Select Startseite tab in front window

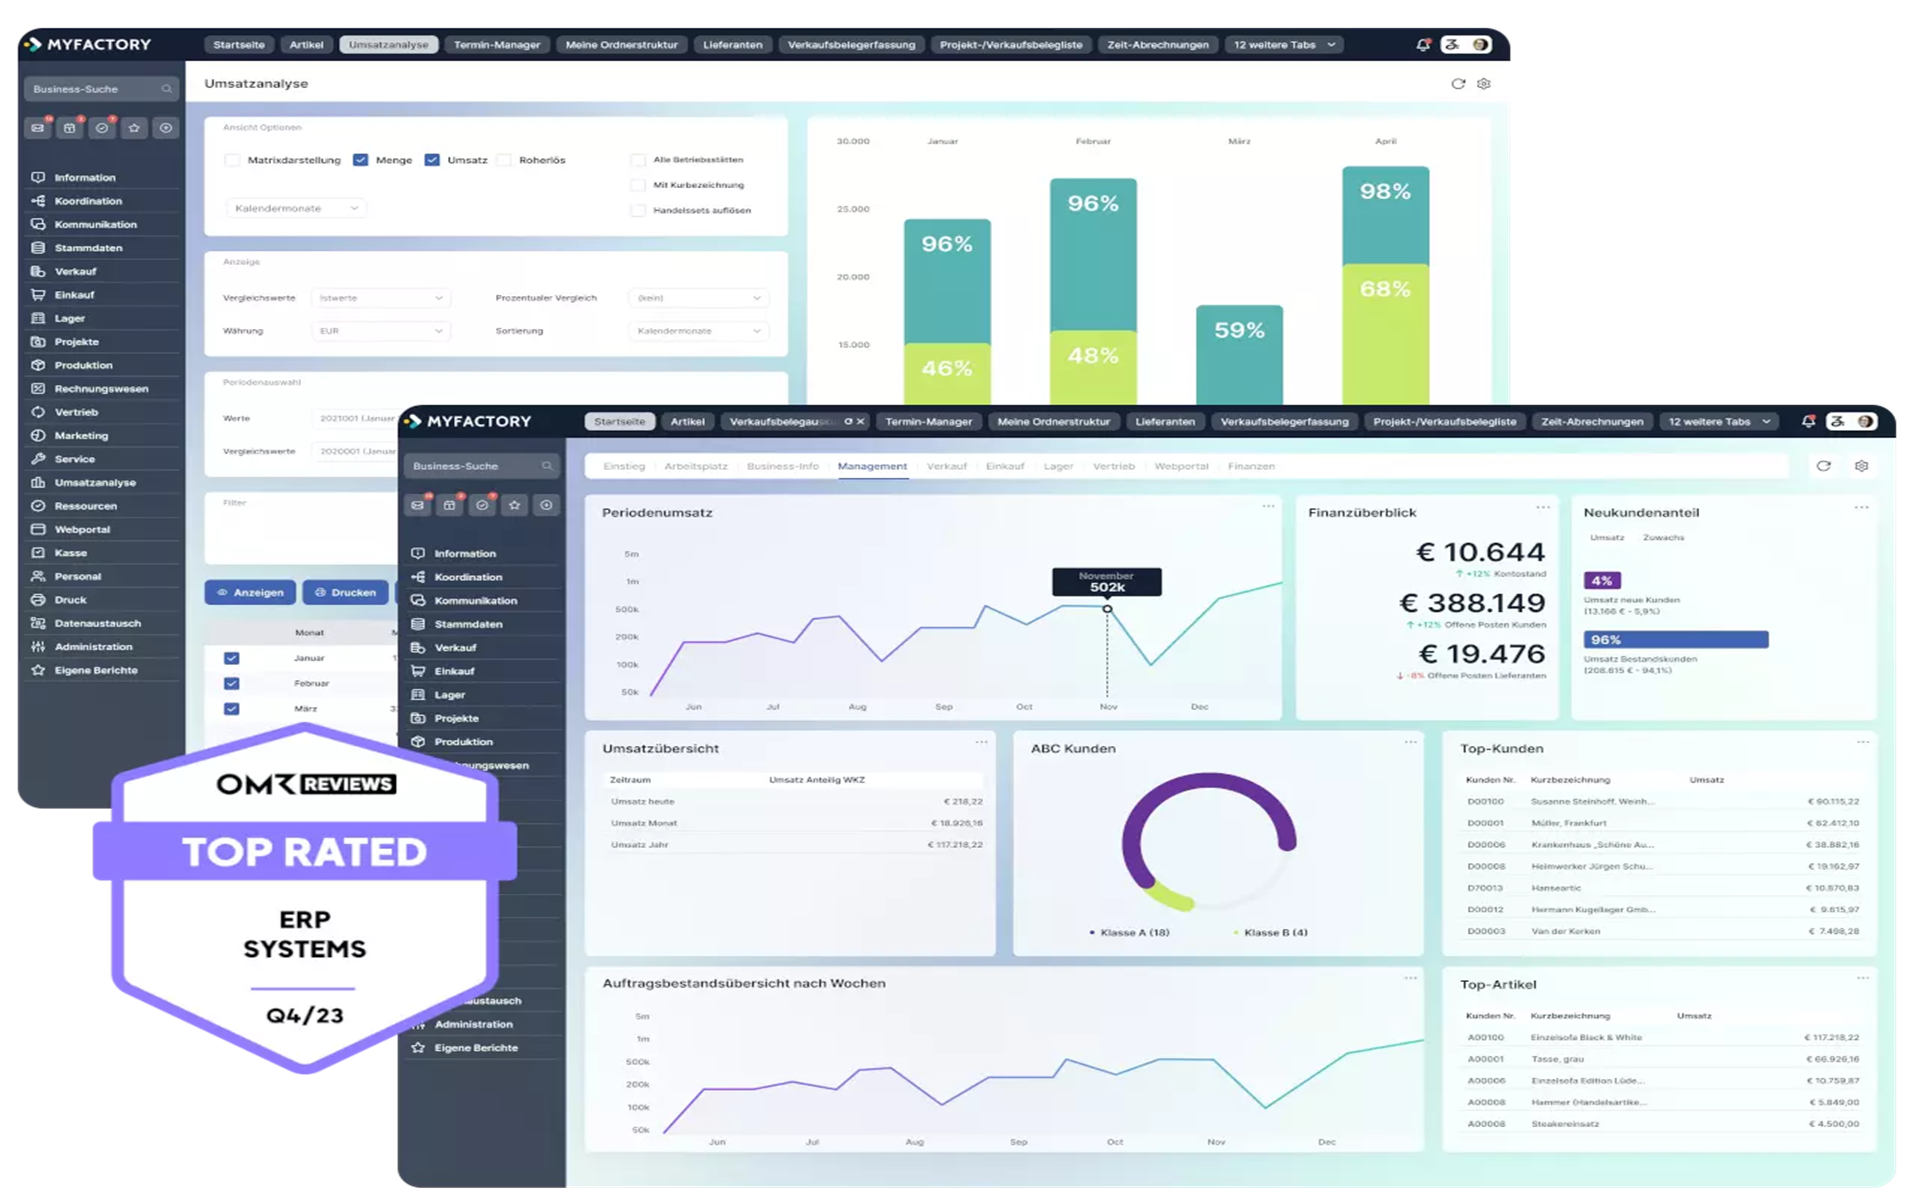point(619,422)
